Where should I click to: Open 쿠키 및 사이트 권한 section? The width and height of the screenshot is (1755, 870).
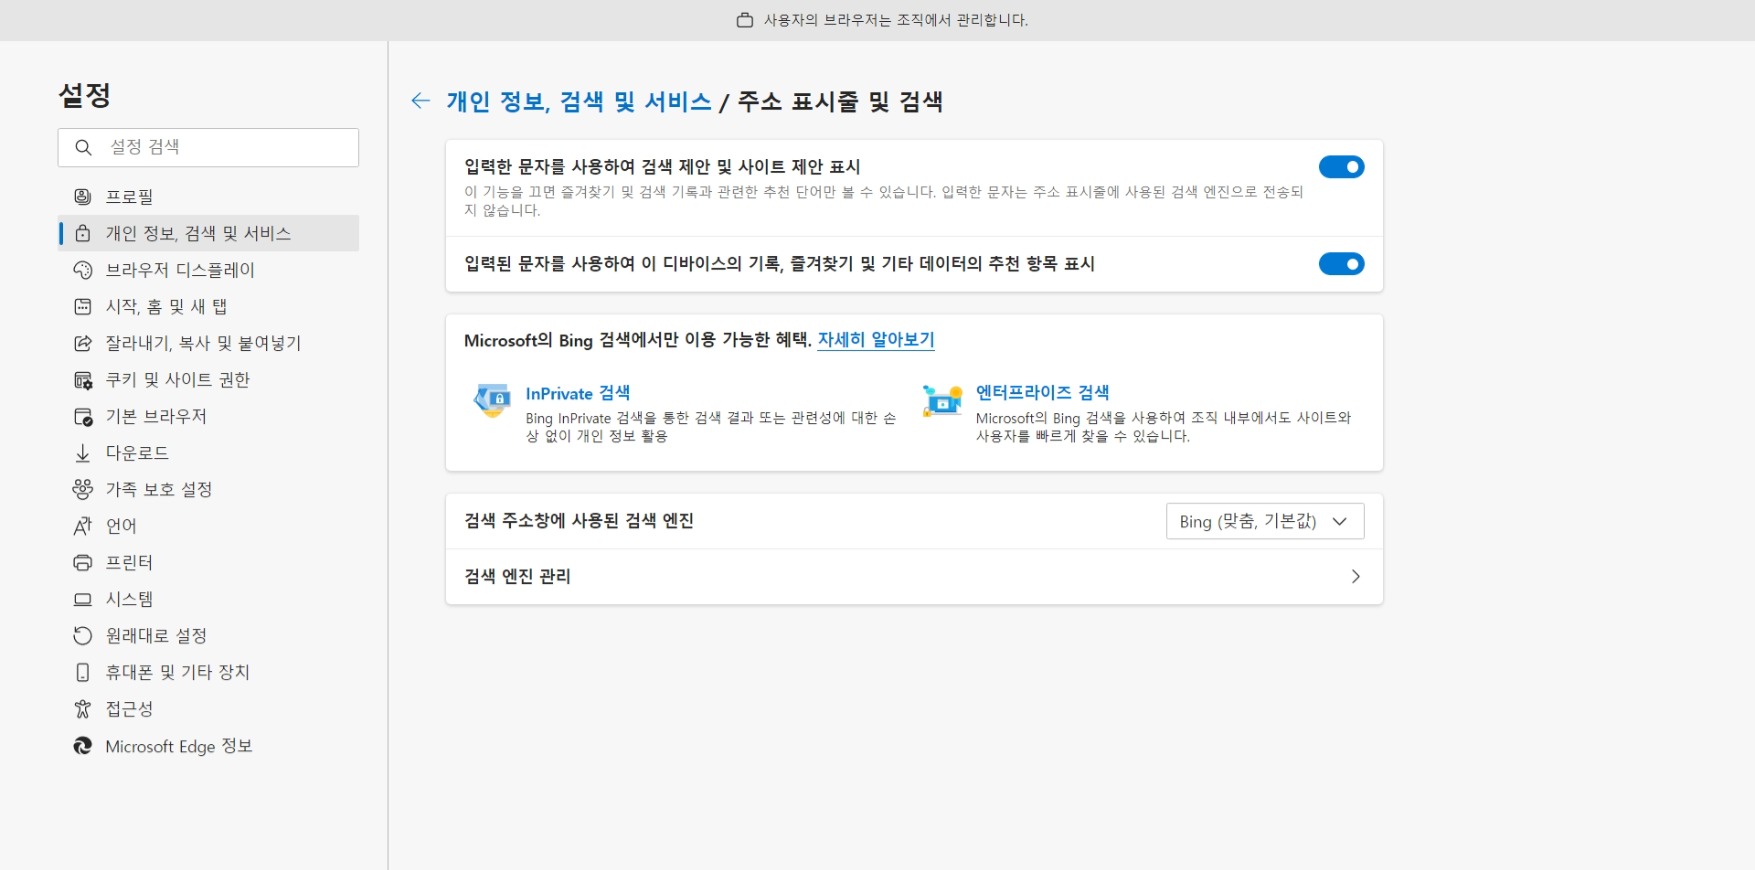pos(208,380)
